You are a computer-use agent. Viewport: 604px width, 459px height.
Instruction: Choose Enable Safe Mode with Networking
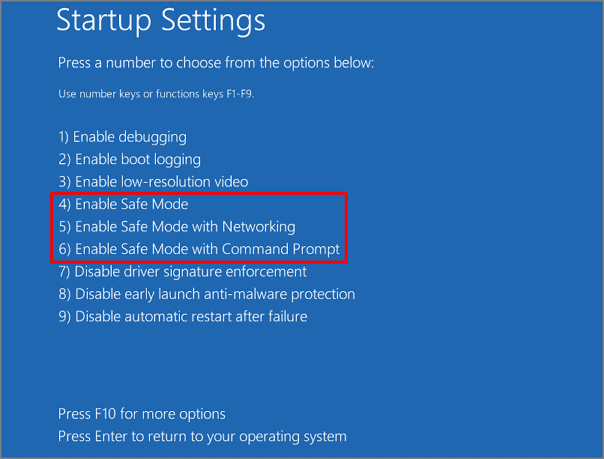coord(177,227)
